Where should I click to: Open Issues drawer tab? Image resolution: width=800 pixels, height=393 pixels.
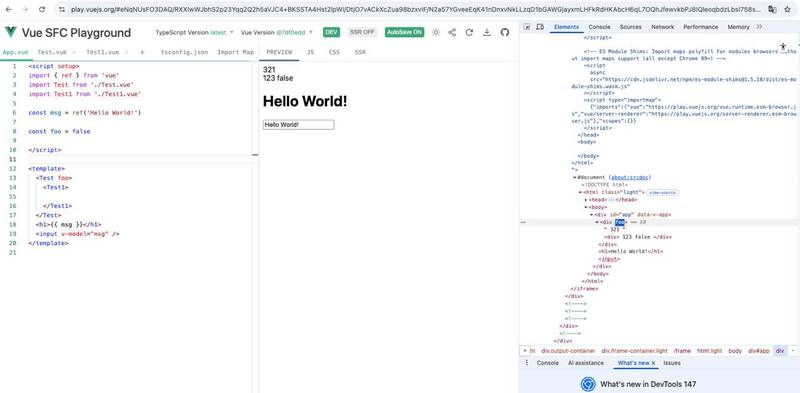click(672, 363)
